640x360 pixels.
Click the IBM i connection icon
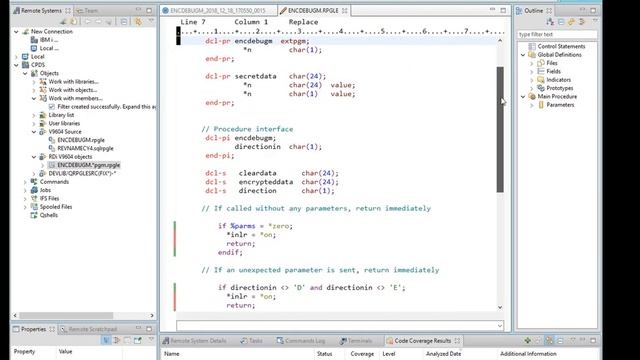click(34, 40)
